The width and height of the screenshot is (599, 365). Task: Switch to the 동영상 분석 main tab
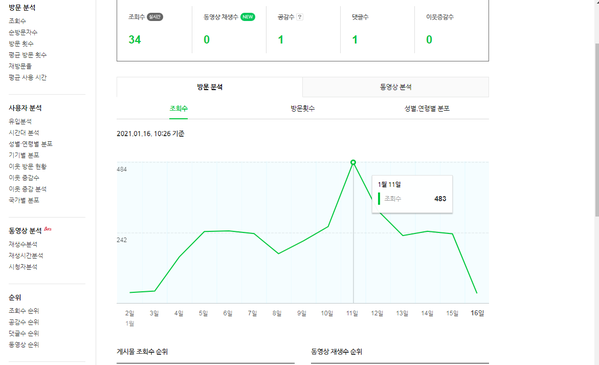[395, 87]
